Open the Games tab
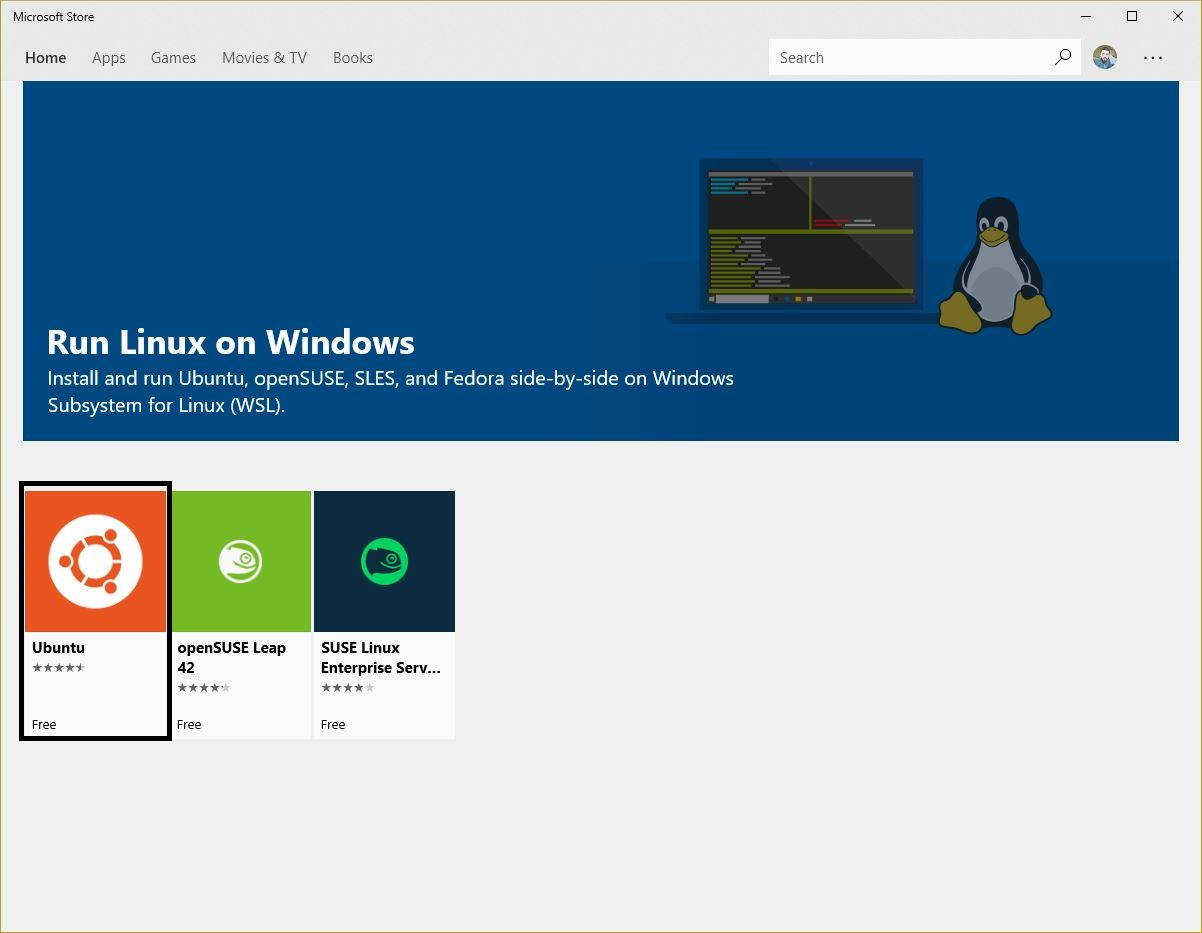The height and width of the screenshot is (933, 1202). [173, 58]
